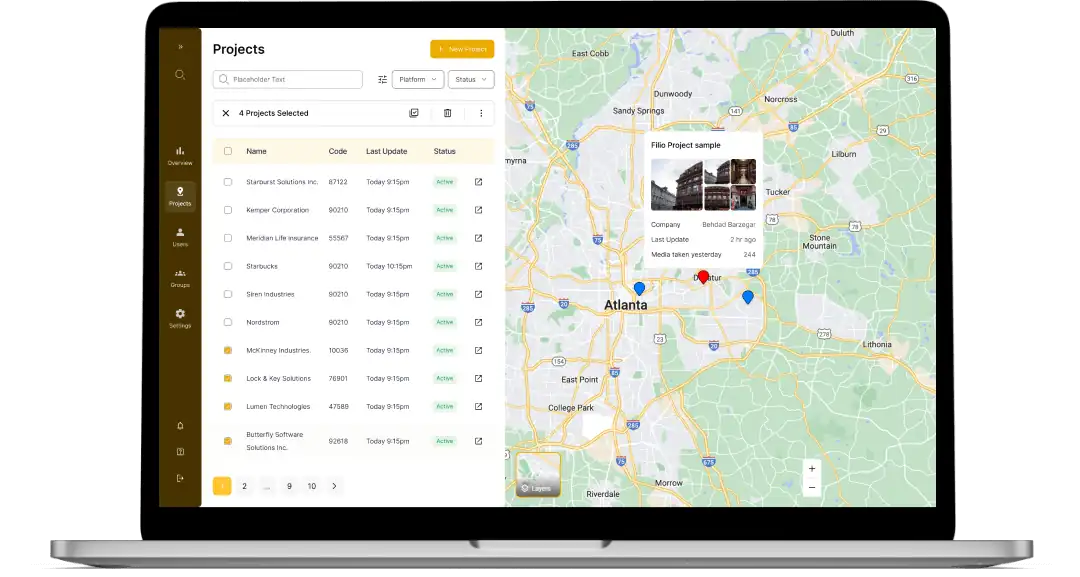Go to page 2 of projects

(244, 486)
